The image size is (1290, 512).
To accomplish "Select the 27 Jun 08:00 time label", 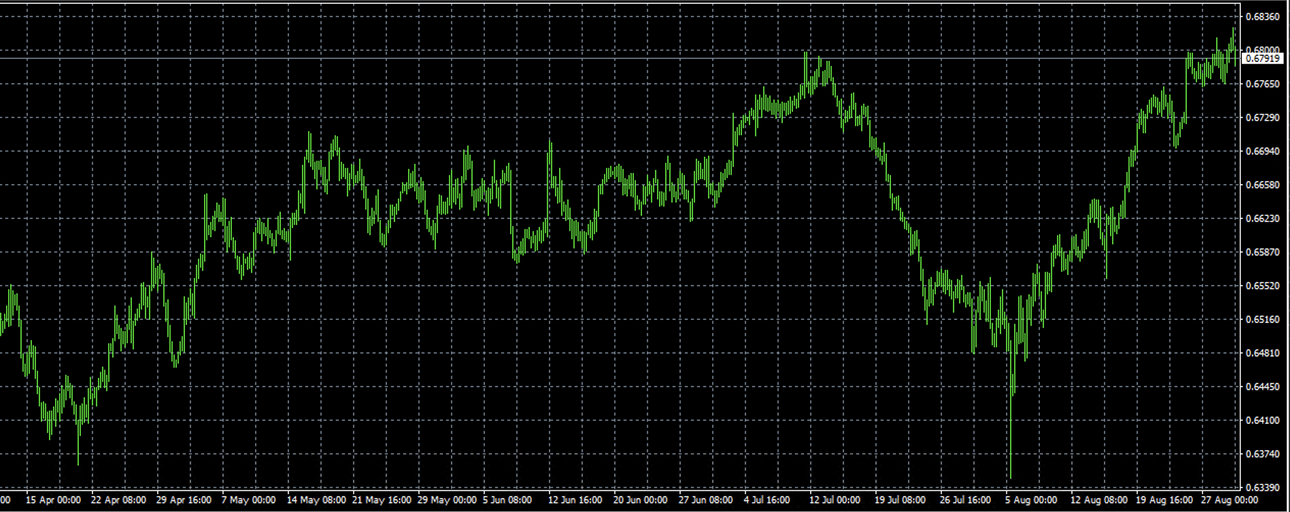I will (708, 500).
